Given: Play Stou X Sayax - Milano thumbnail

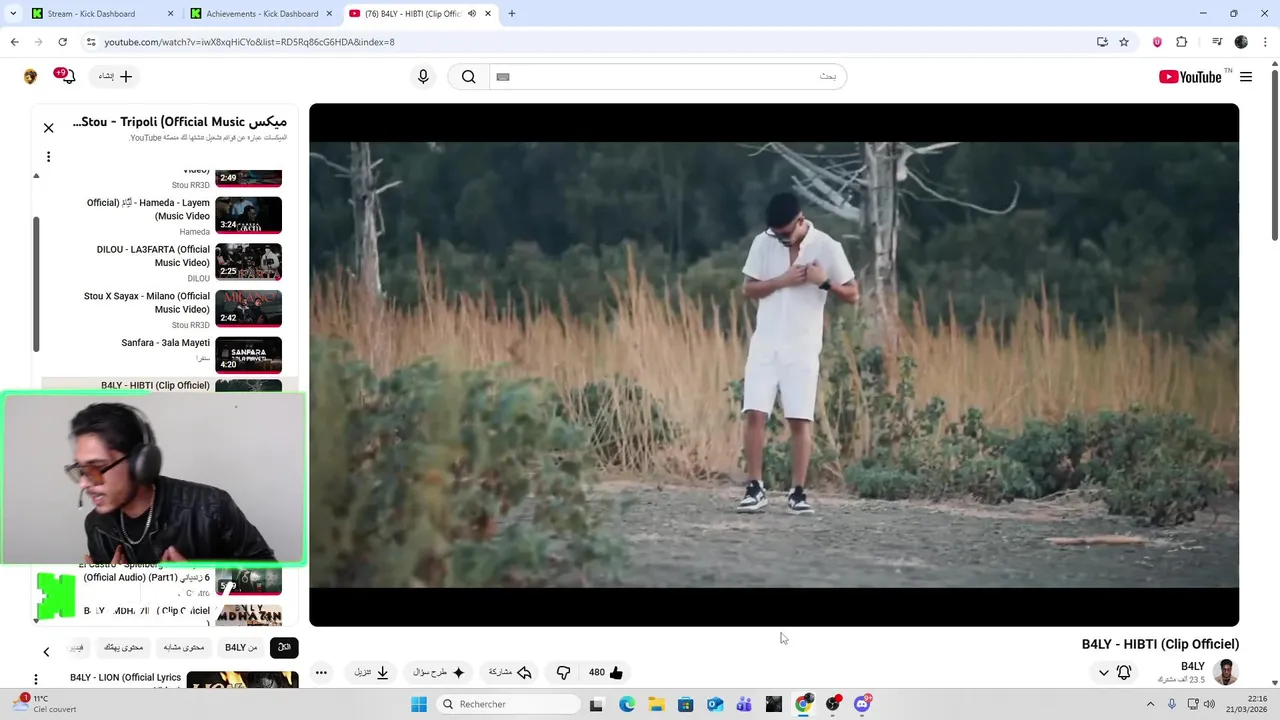Looking at the screenshot, I should [249, 309].
